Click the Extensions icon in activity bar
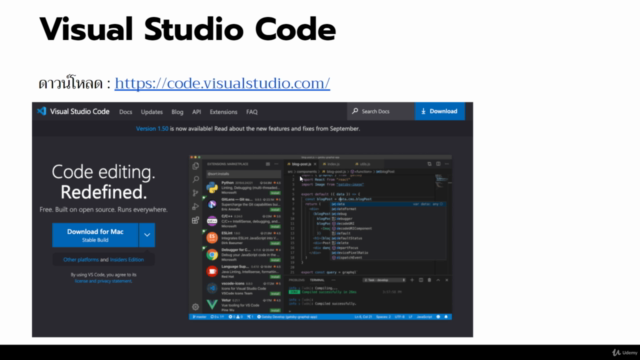 point(196,220)
